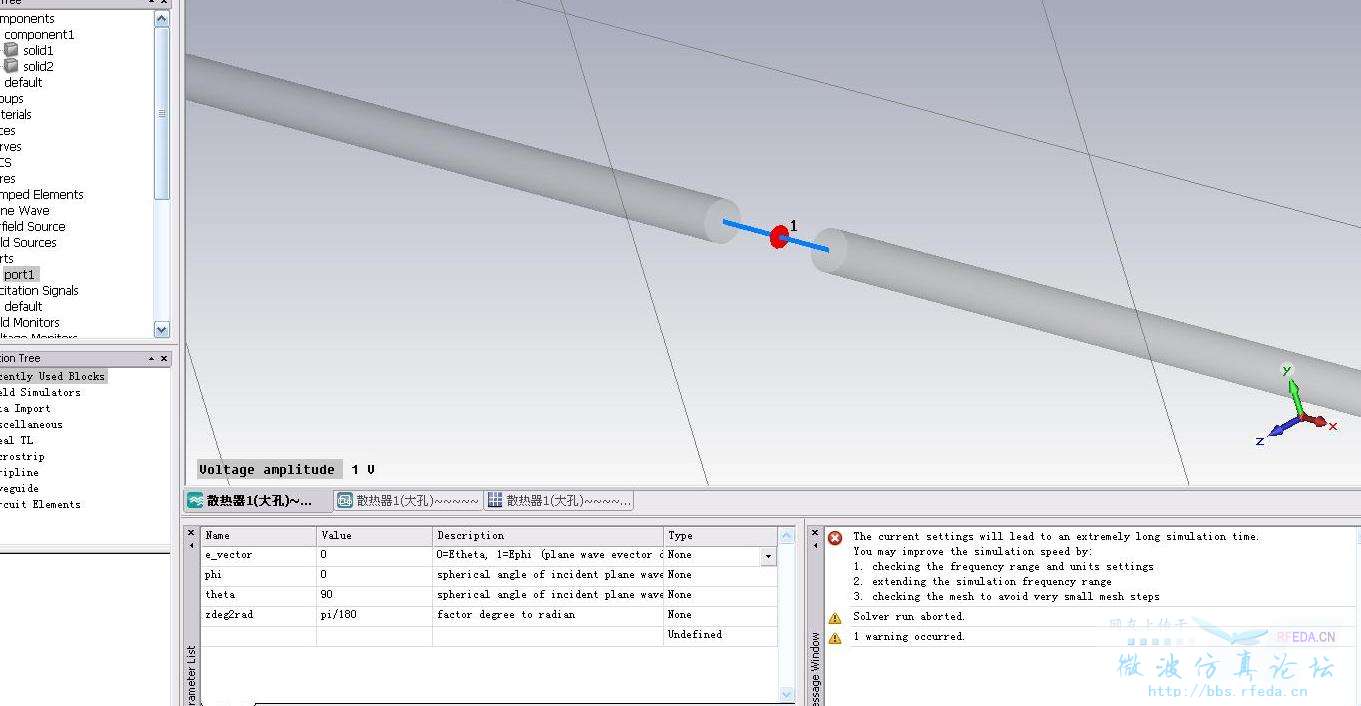1361x706 pixels.
Task: Select Miscellaneous in block tree
Action: pyautogui.click(x=31, y=424)
